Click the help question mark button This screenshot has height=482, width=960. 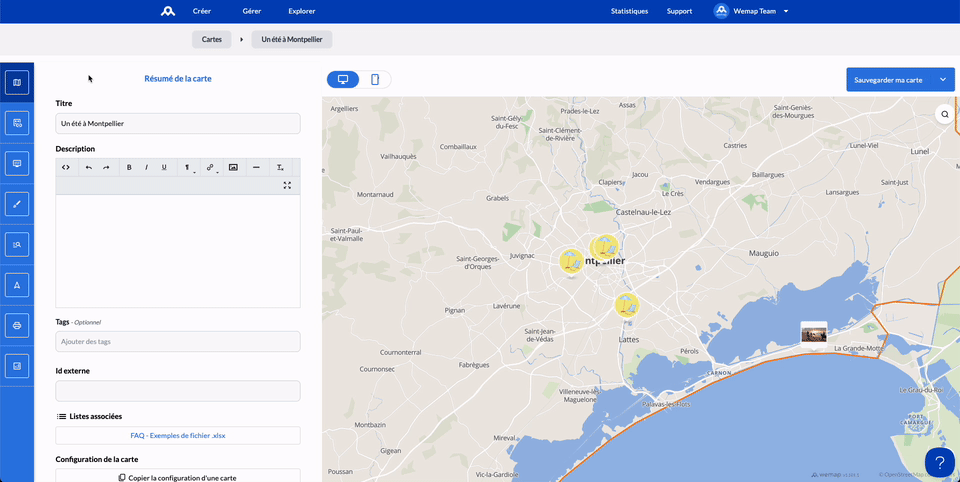point(939,462)
